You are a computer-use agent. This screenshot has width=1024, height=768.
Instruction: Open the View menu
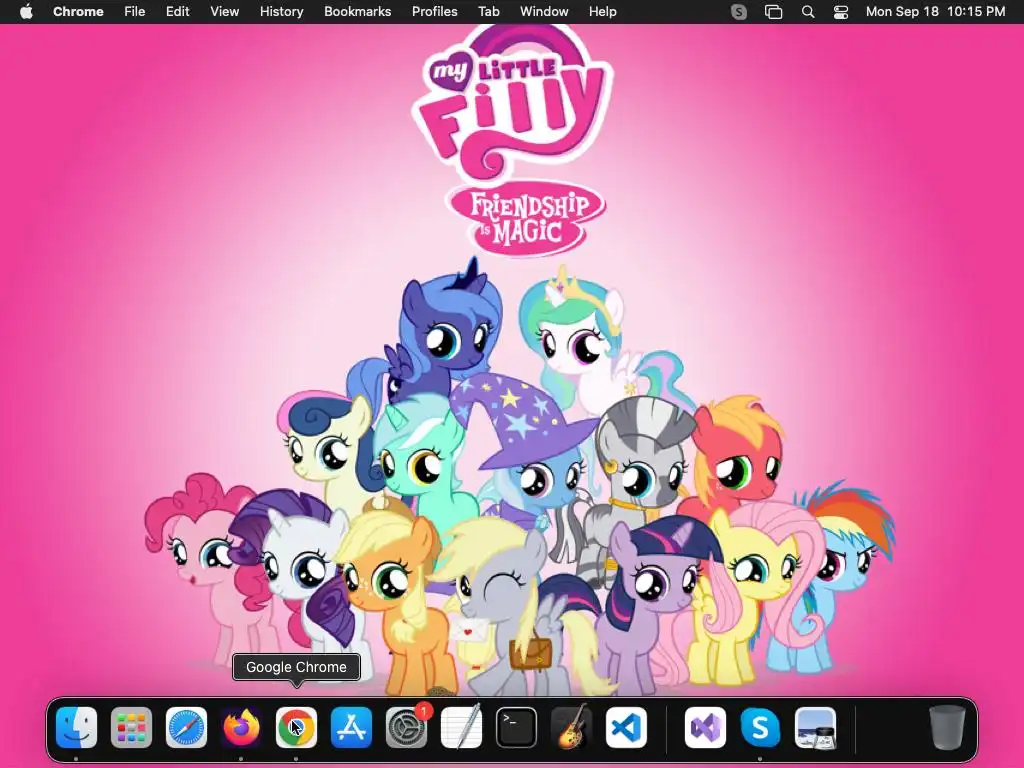point(224,12)
